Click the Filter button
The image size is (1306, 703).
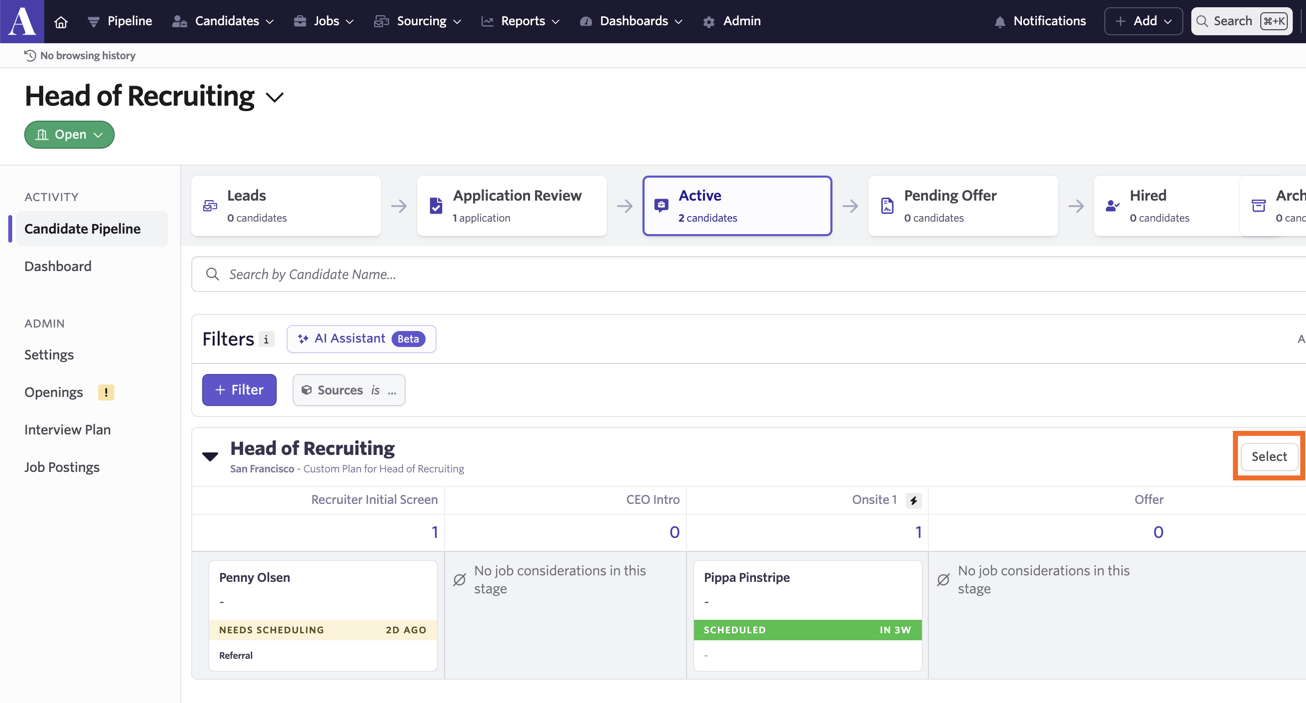point(239,390)
